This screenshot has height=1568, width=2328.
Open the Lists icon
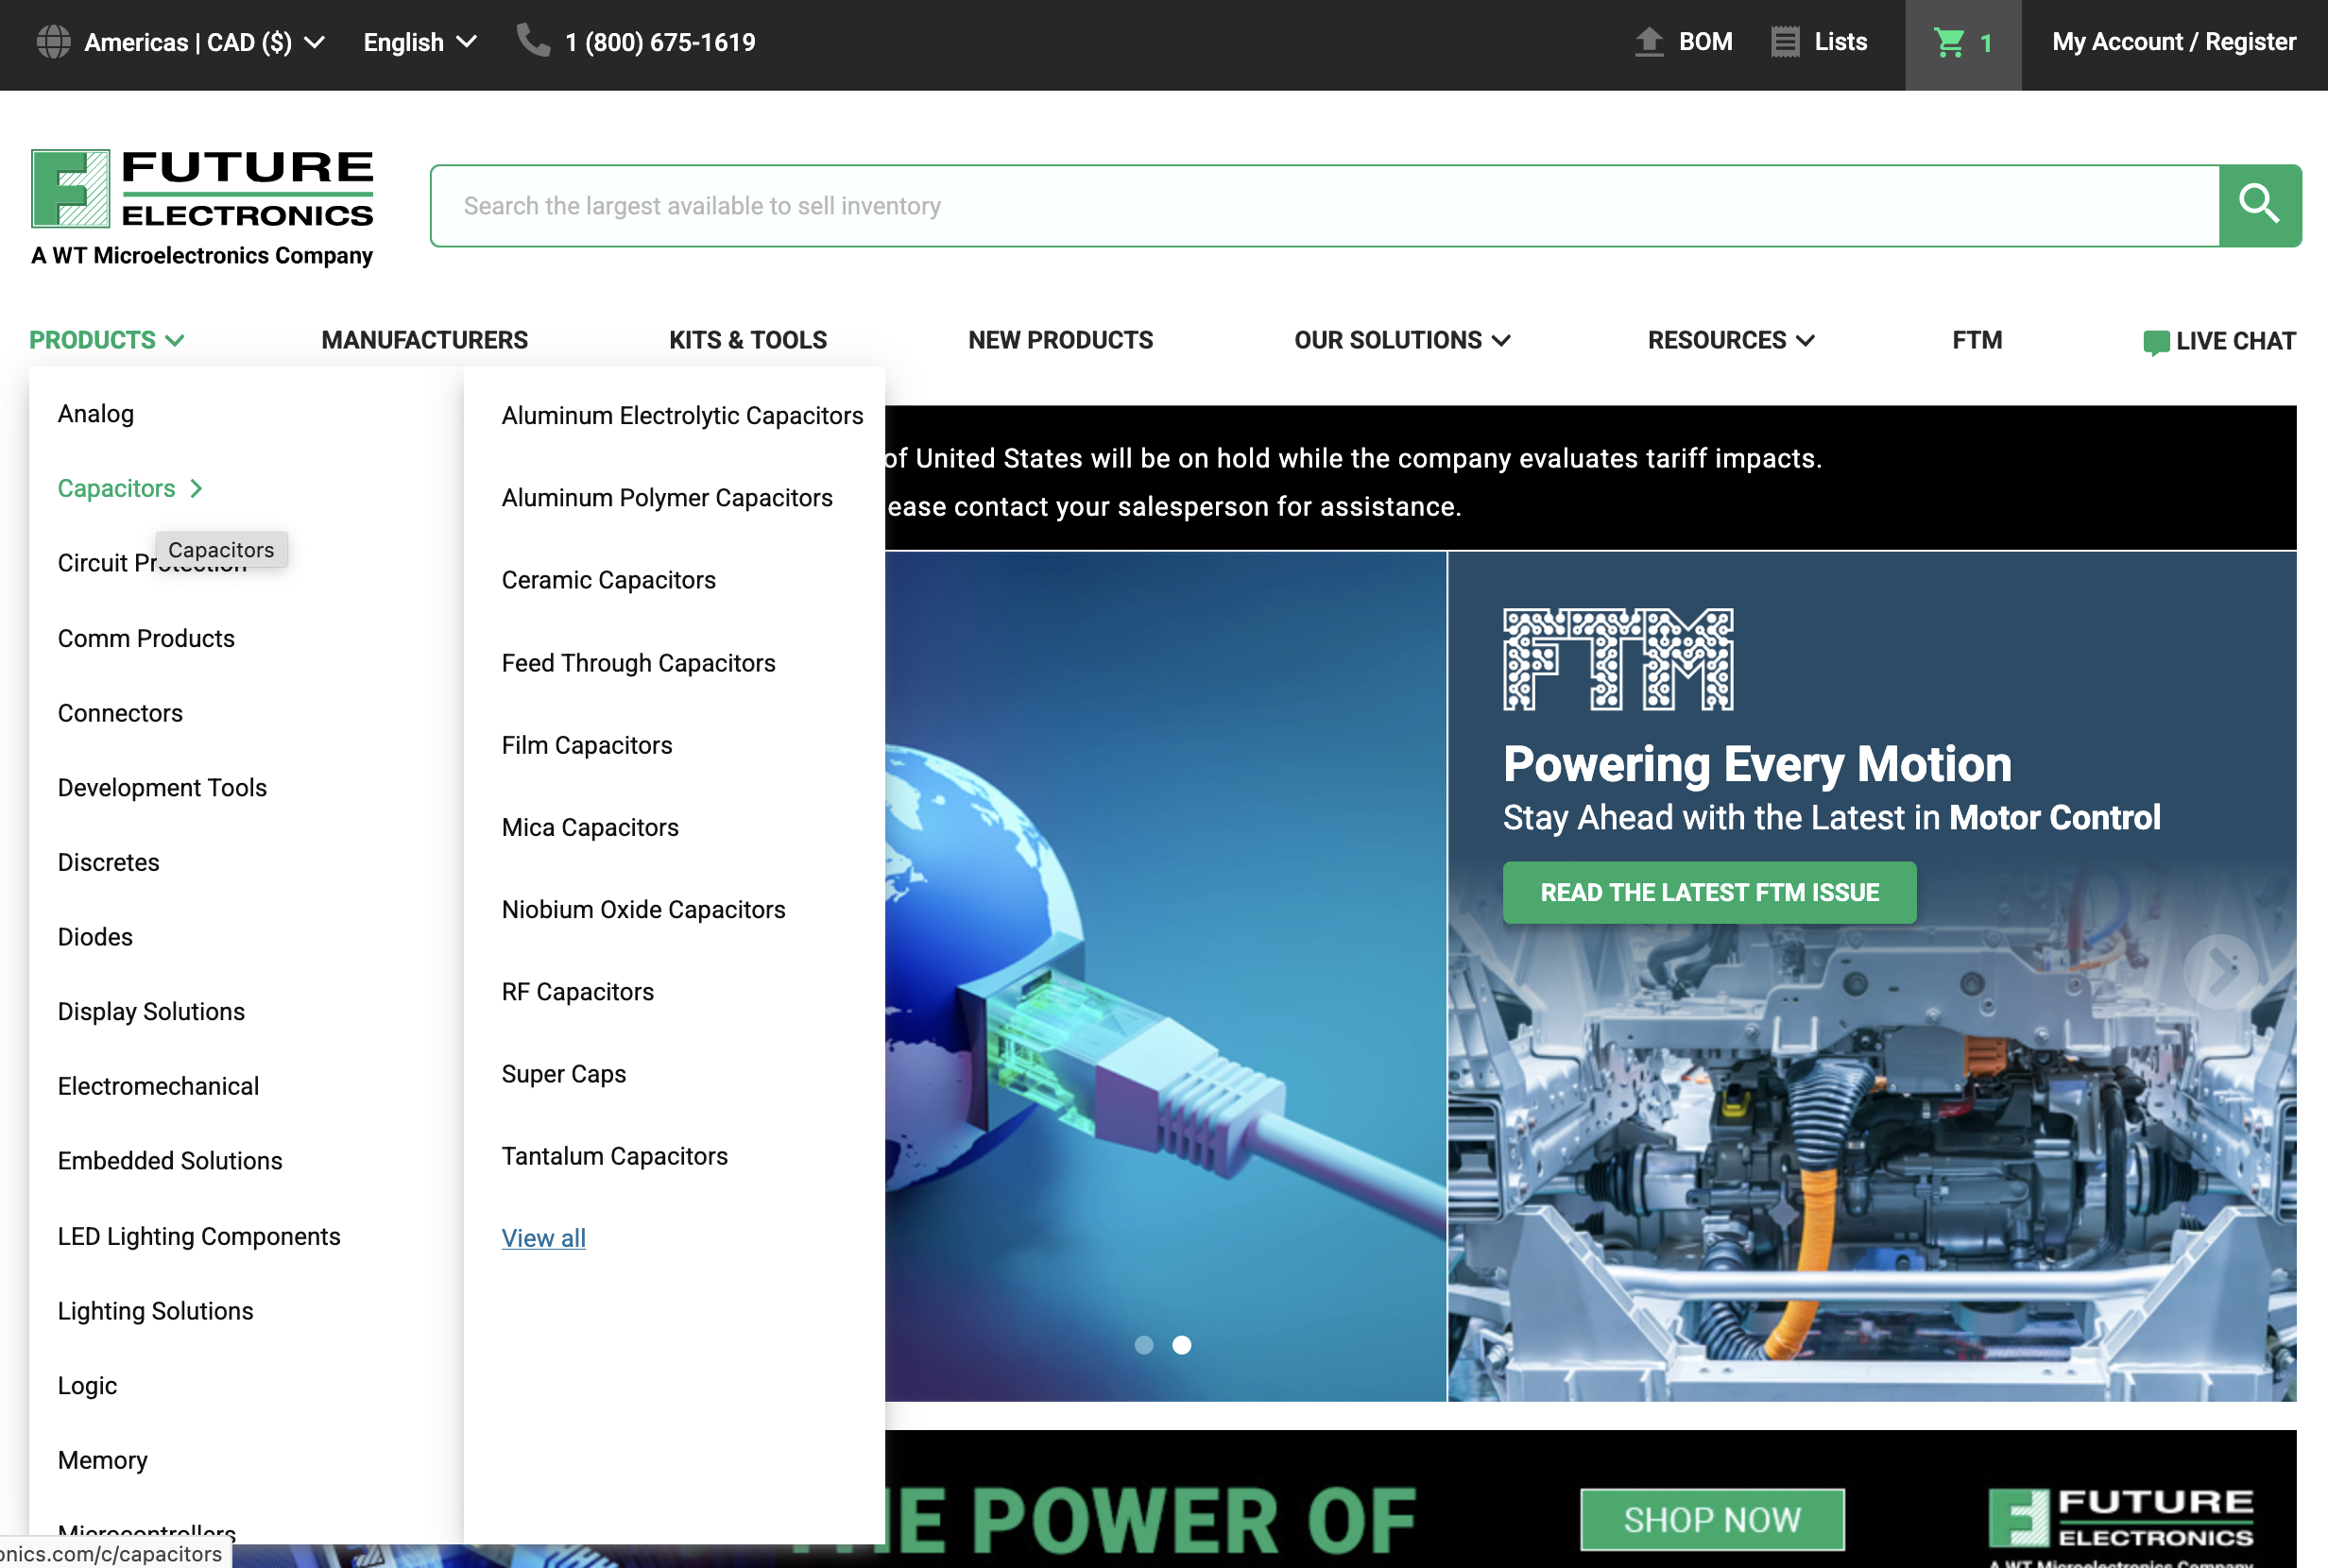tap(1785, 42)
